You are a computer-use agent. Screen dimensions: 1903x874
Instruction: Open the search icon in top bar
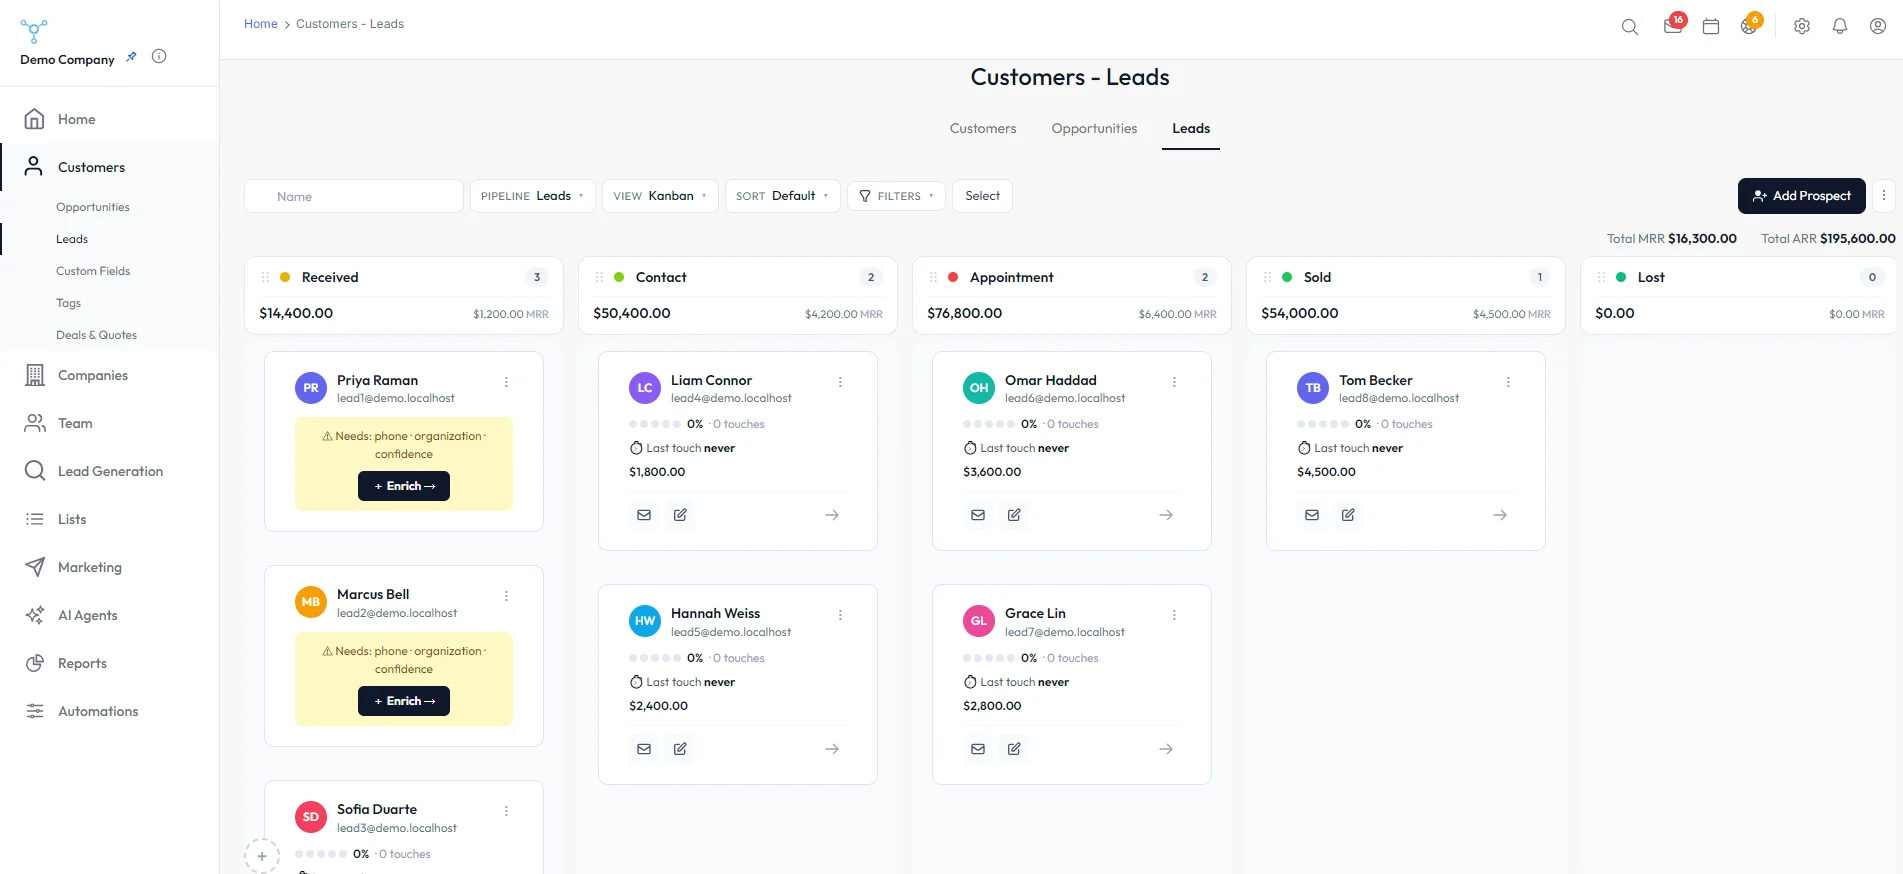(x=1629, y=27)
